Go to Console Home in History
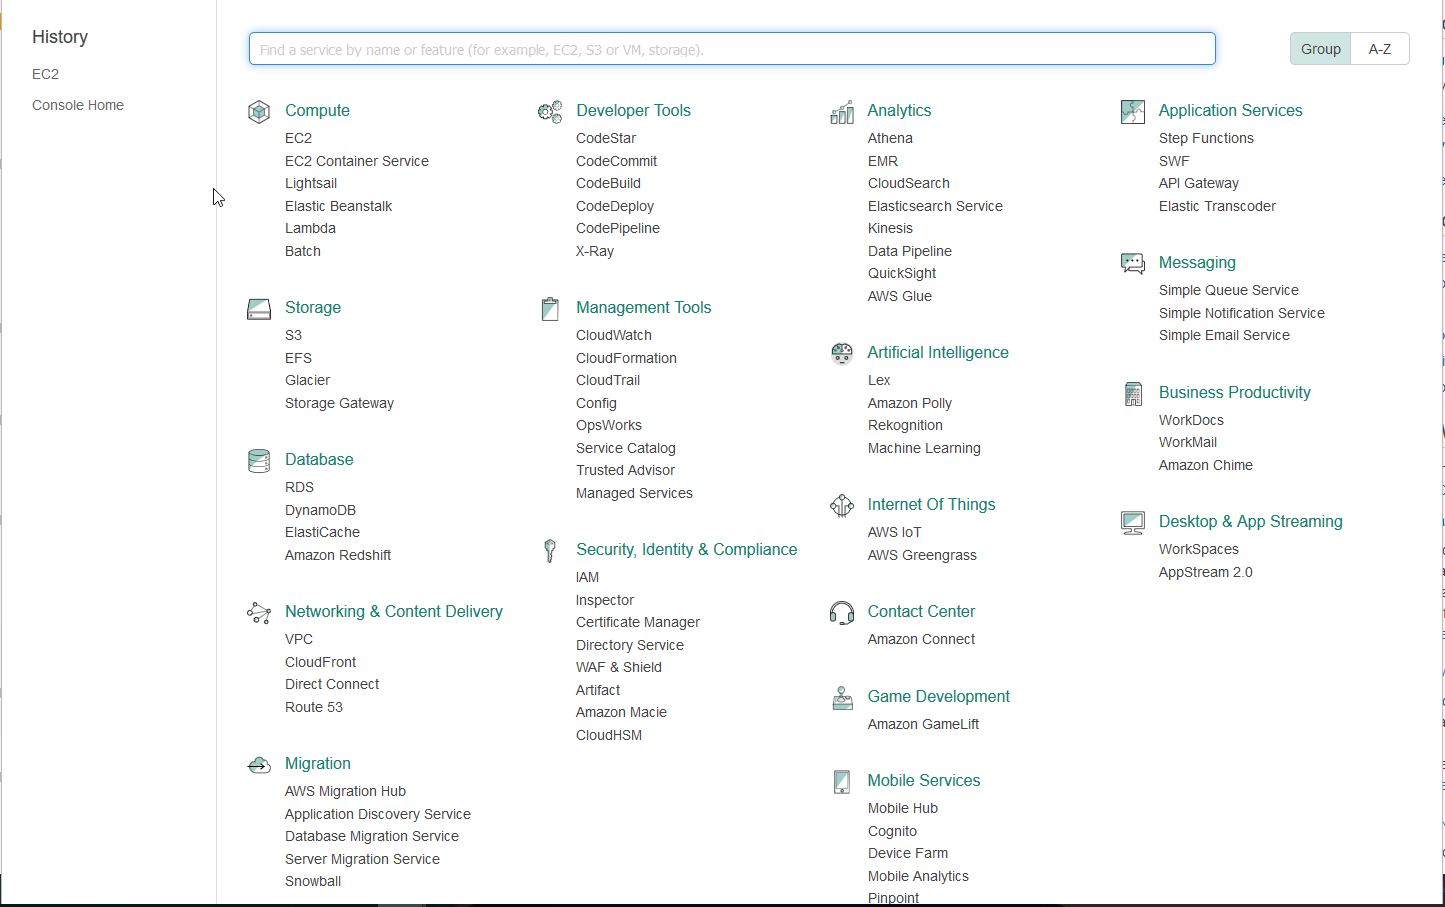The width and height of the screenshot is (1445, 907). point(78,105)
